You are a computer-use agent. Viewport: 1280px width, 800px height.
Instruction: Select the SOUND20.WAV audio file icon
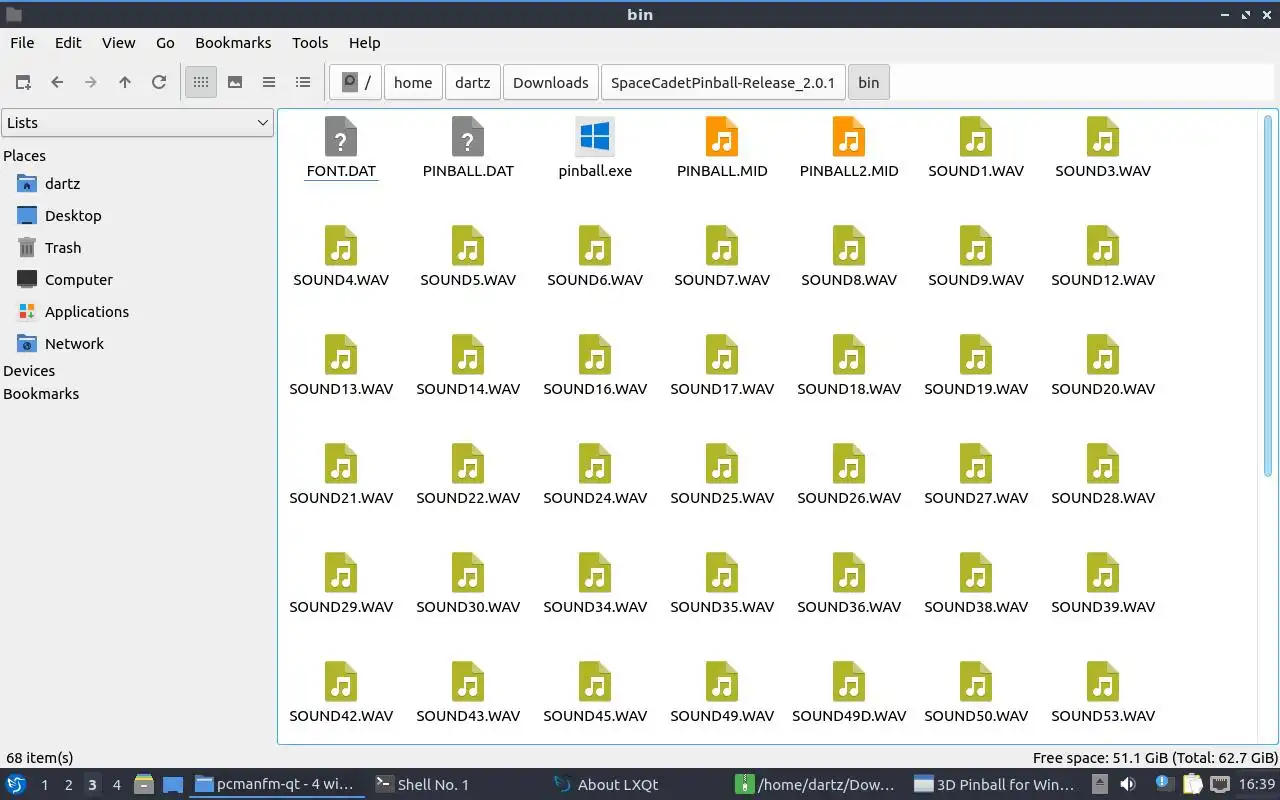pyautogui.click(x=1103, y=355)
